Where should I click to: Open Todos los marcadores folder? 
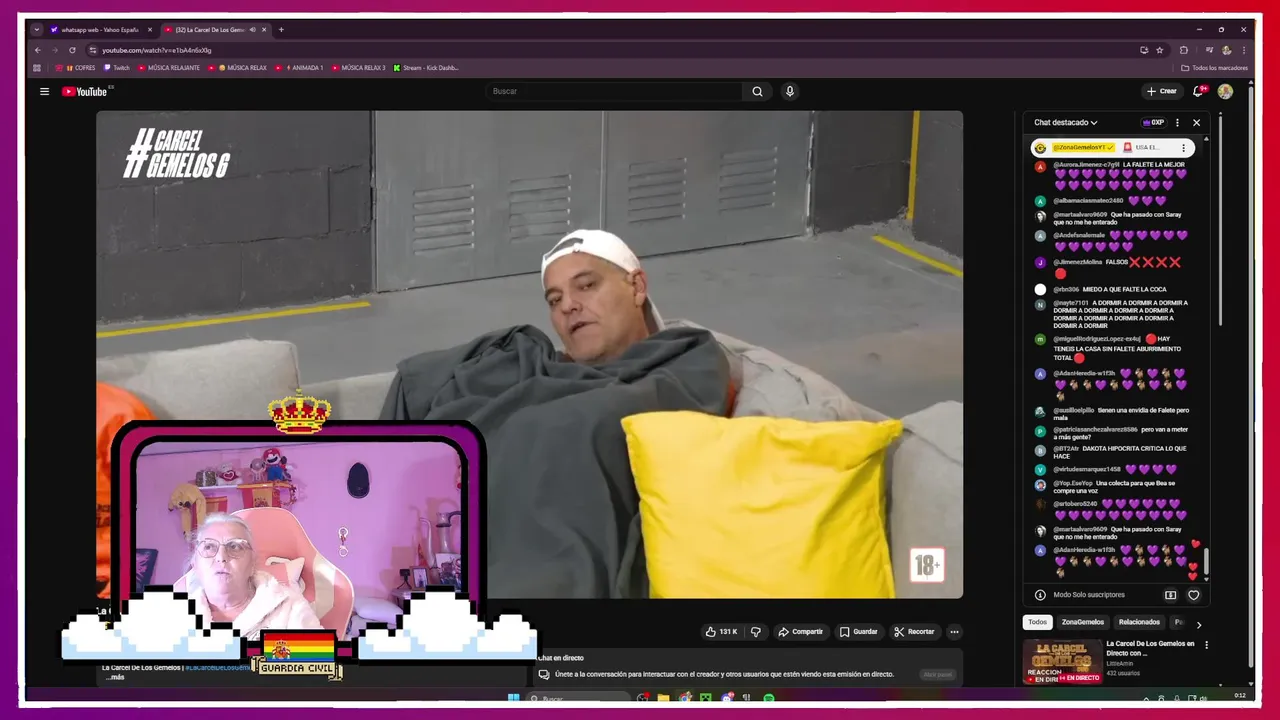(x=1214, y=68)
